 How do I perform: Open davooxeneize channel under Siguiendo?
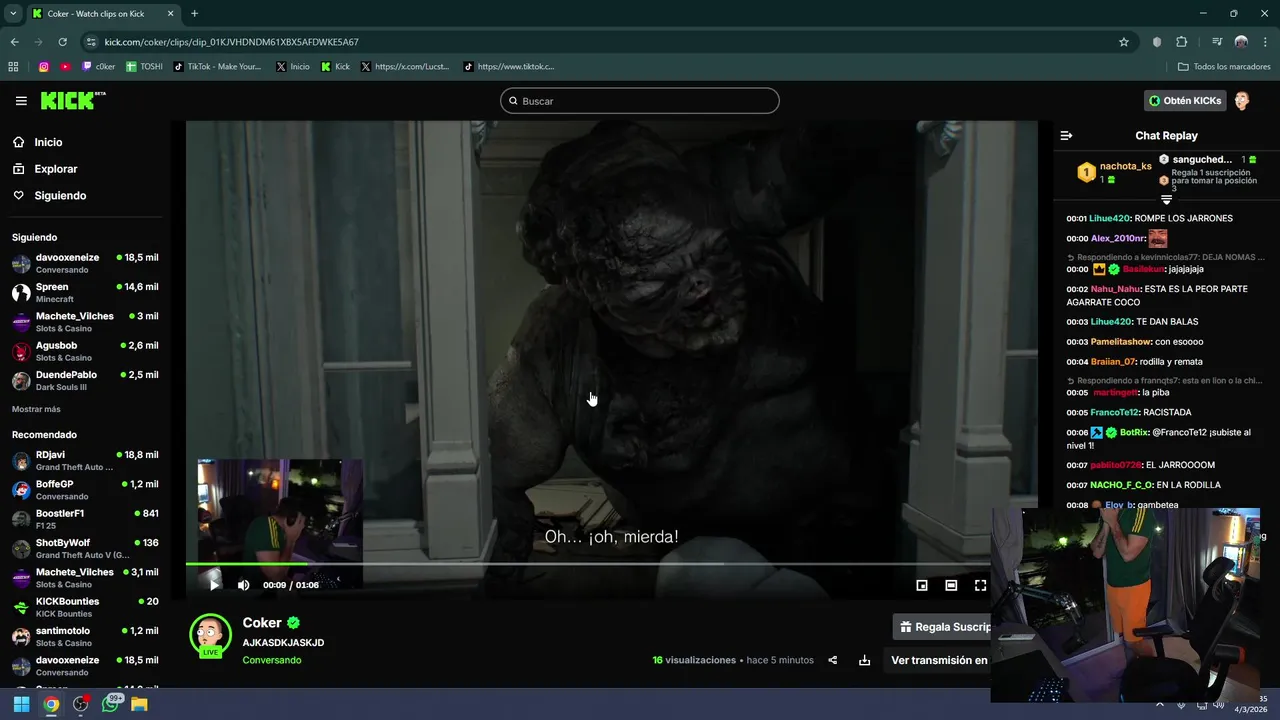pos(85,263)
